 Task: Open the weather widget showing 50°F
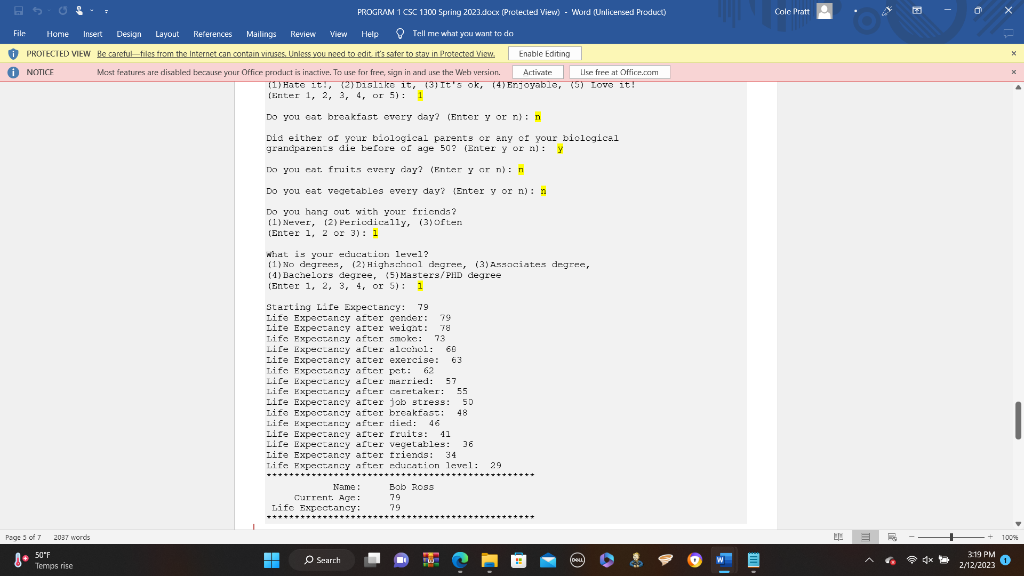(44, 560)
